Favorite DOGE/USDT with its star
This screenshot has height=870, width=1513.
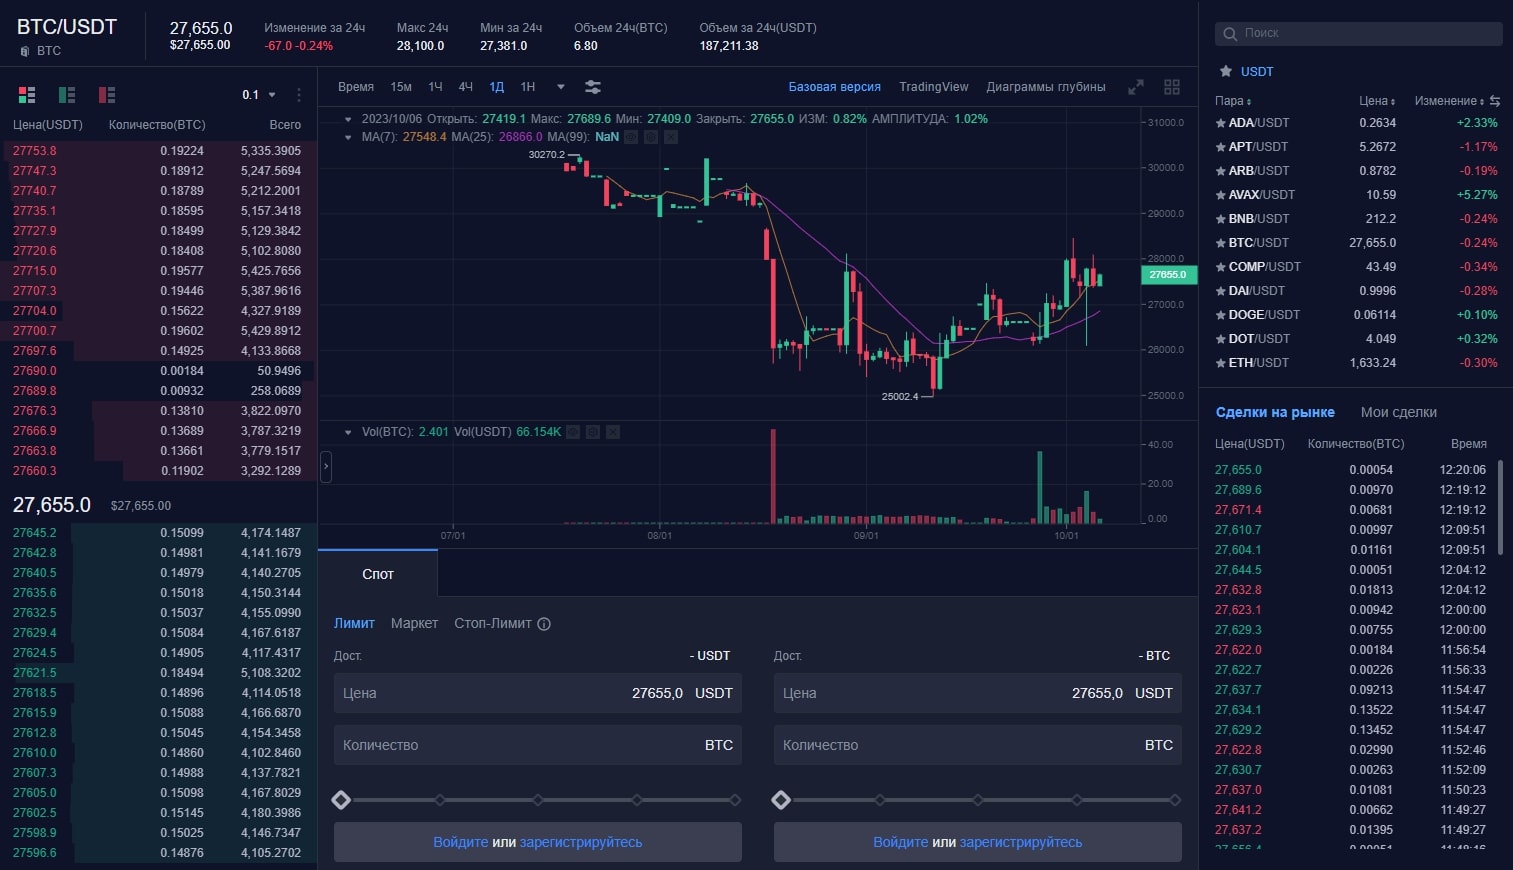point(1220,315)
